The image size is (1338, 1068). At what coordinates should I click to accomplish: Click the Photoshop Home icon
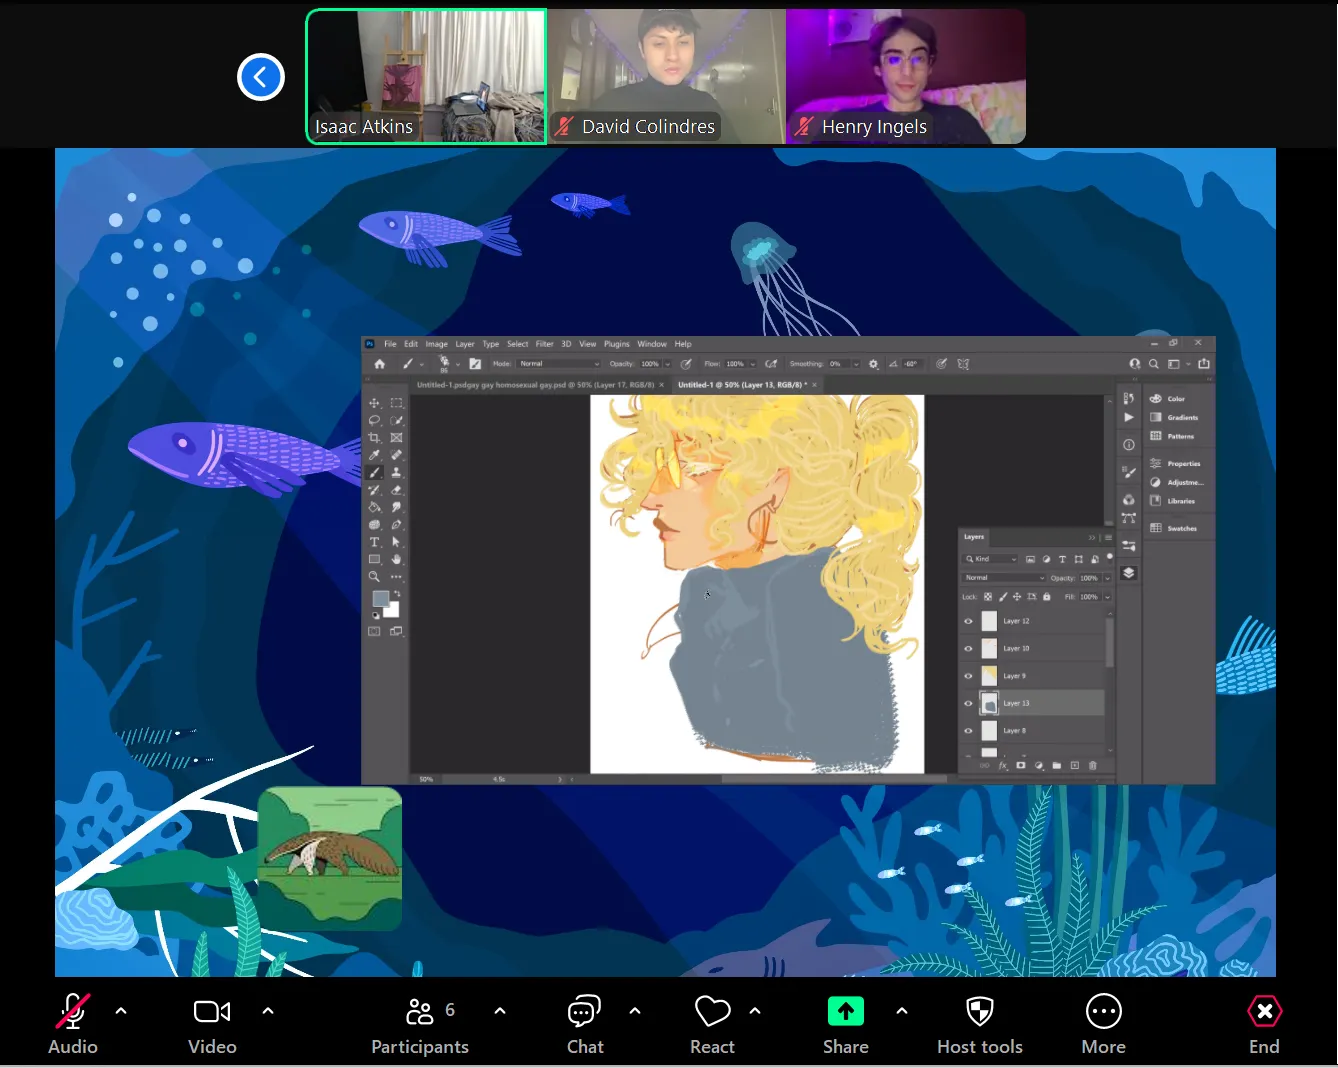coord(380,364)
